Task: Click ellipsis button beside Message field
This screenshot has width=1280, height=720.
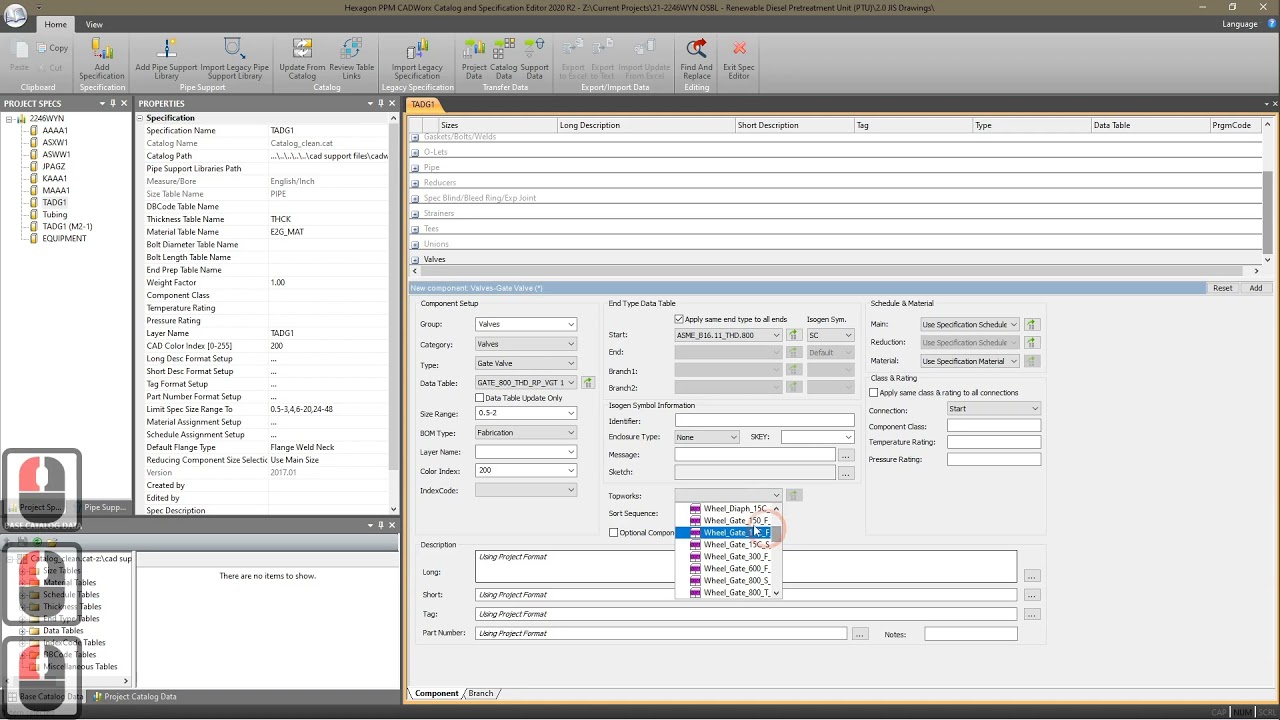Action: click(845, 455)
